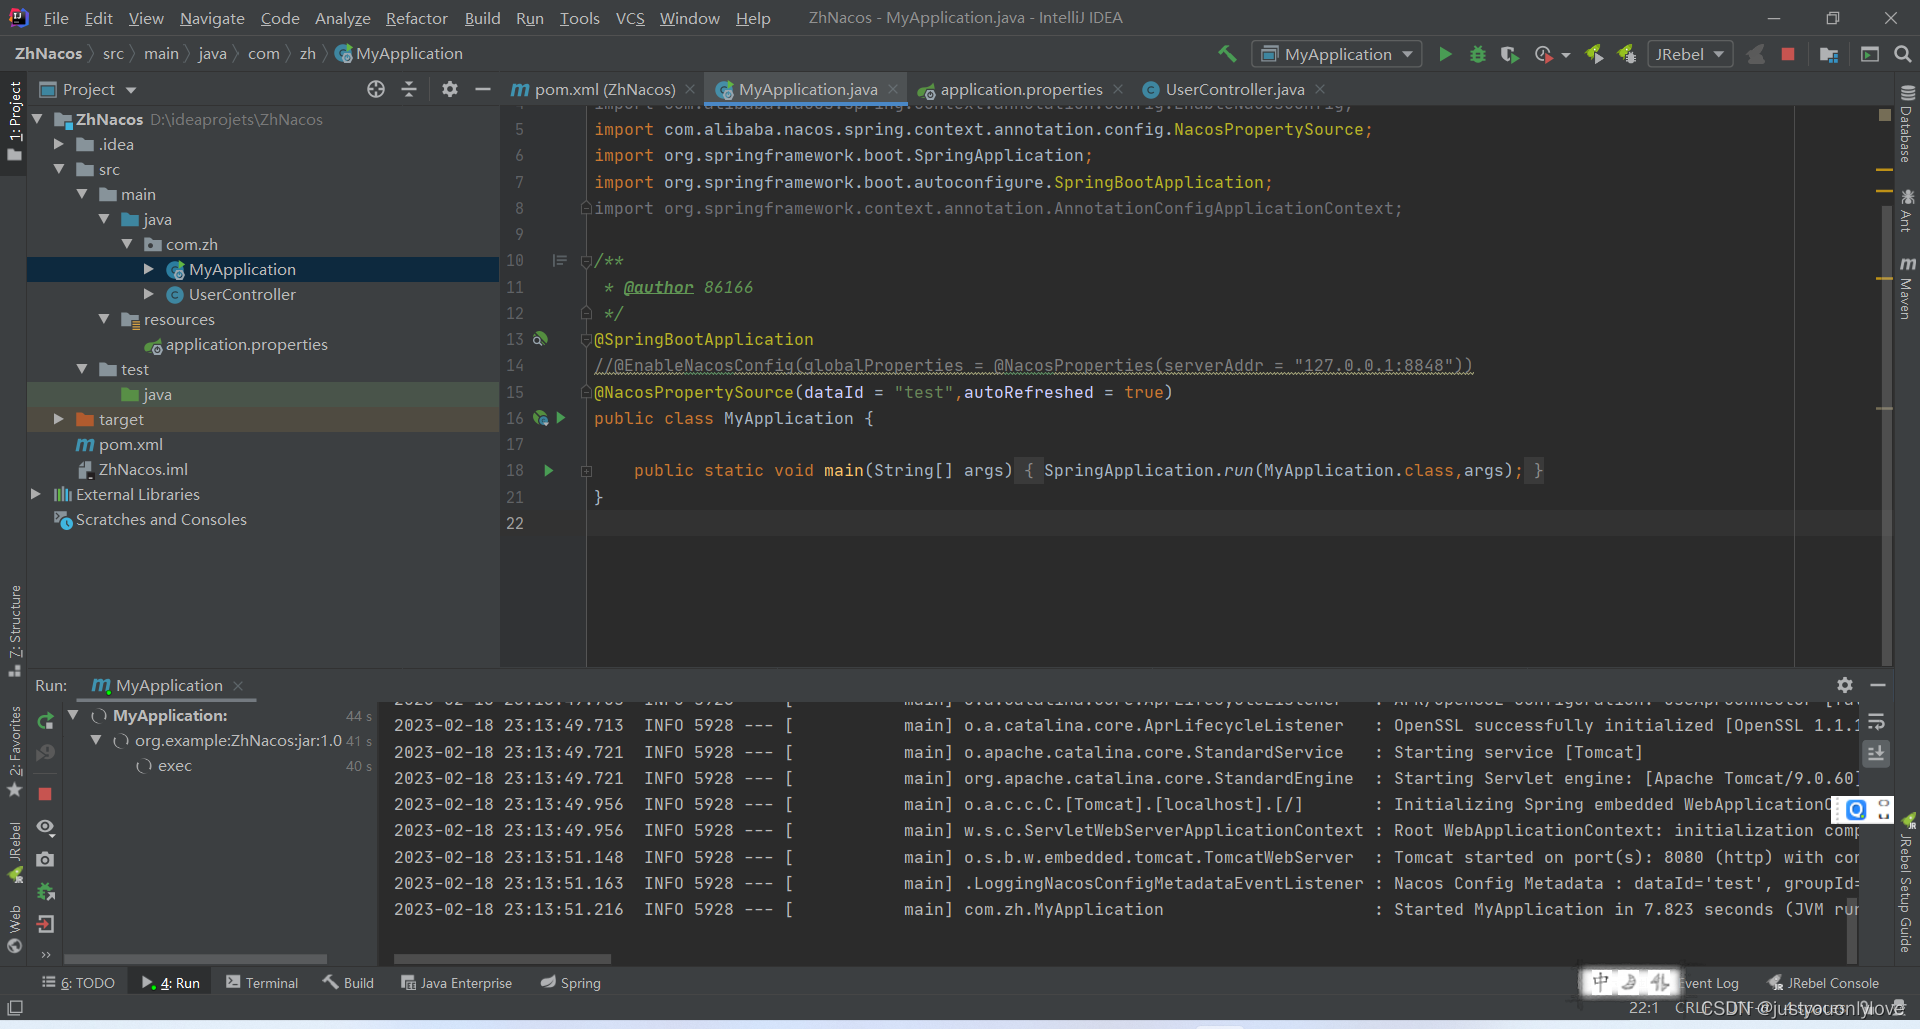Open the JRebel Console
1920x1029 pixels.
[x=1823, y=983]
